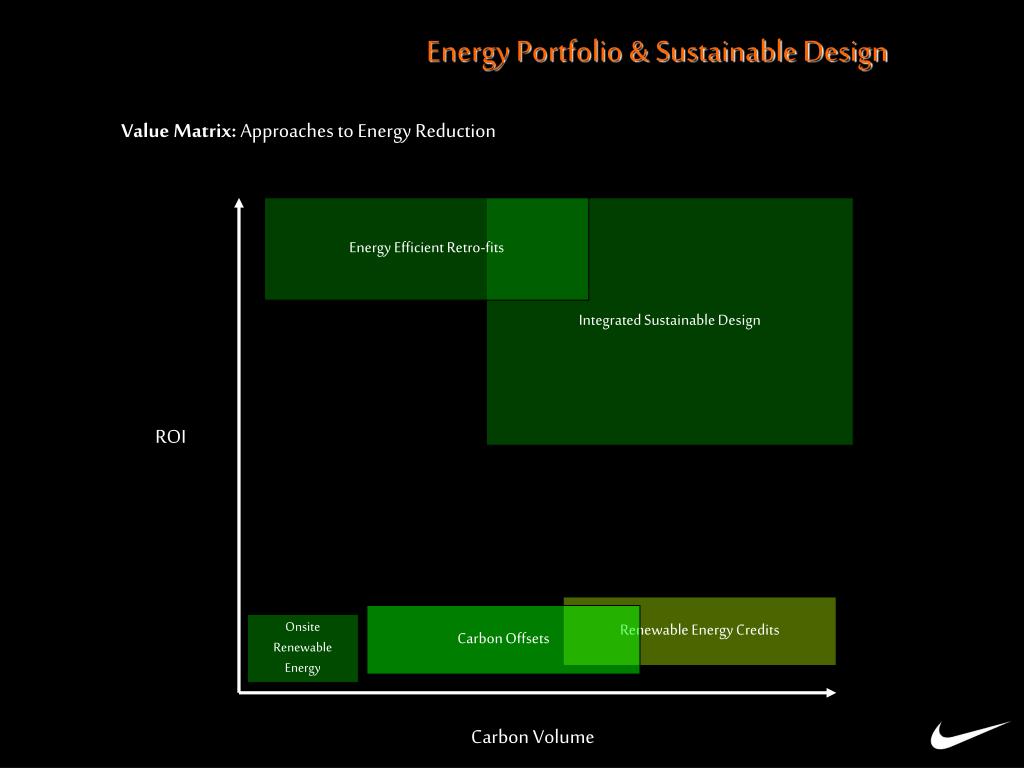
Task: Select the Integrated Sustainable Design rectangle
Action: tap(669, 321)
